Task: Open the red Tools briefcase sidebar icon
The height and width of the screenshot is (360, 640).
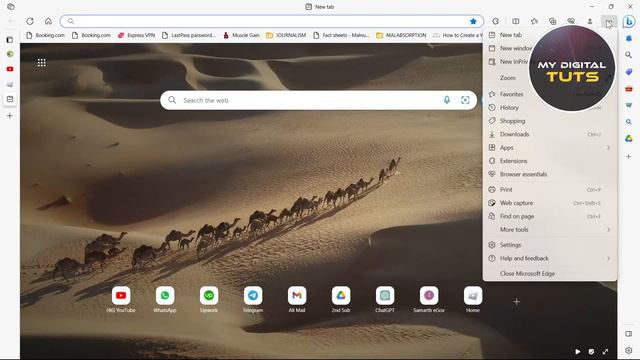Action: click(x=629, y=89)
